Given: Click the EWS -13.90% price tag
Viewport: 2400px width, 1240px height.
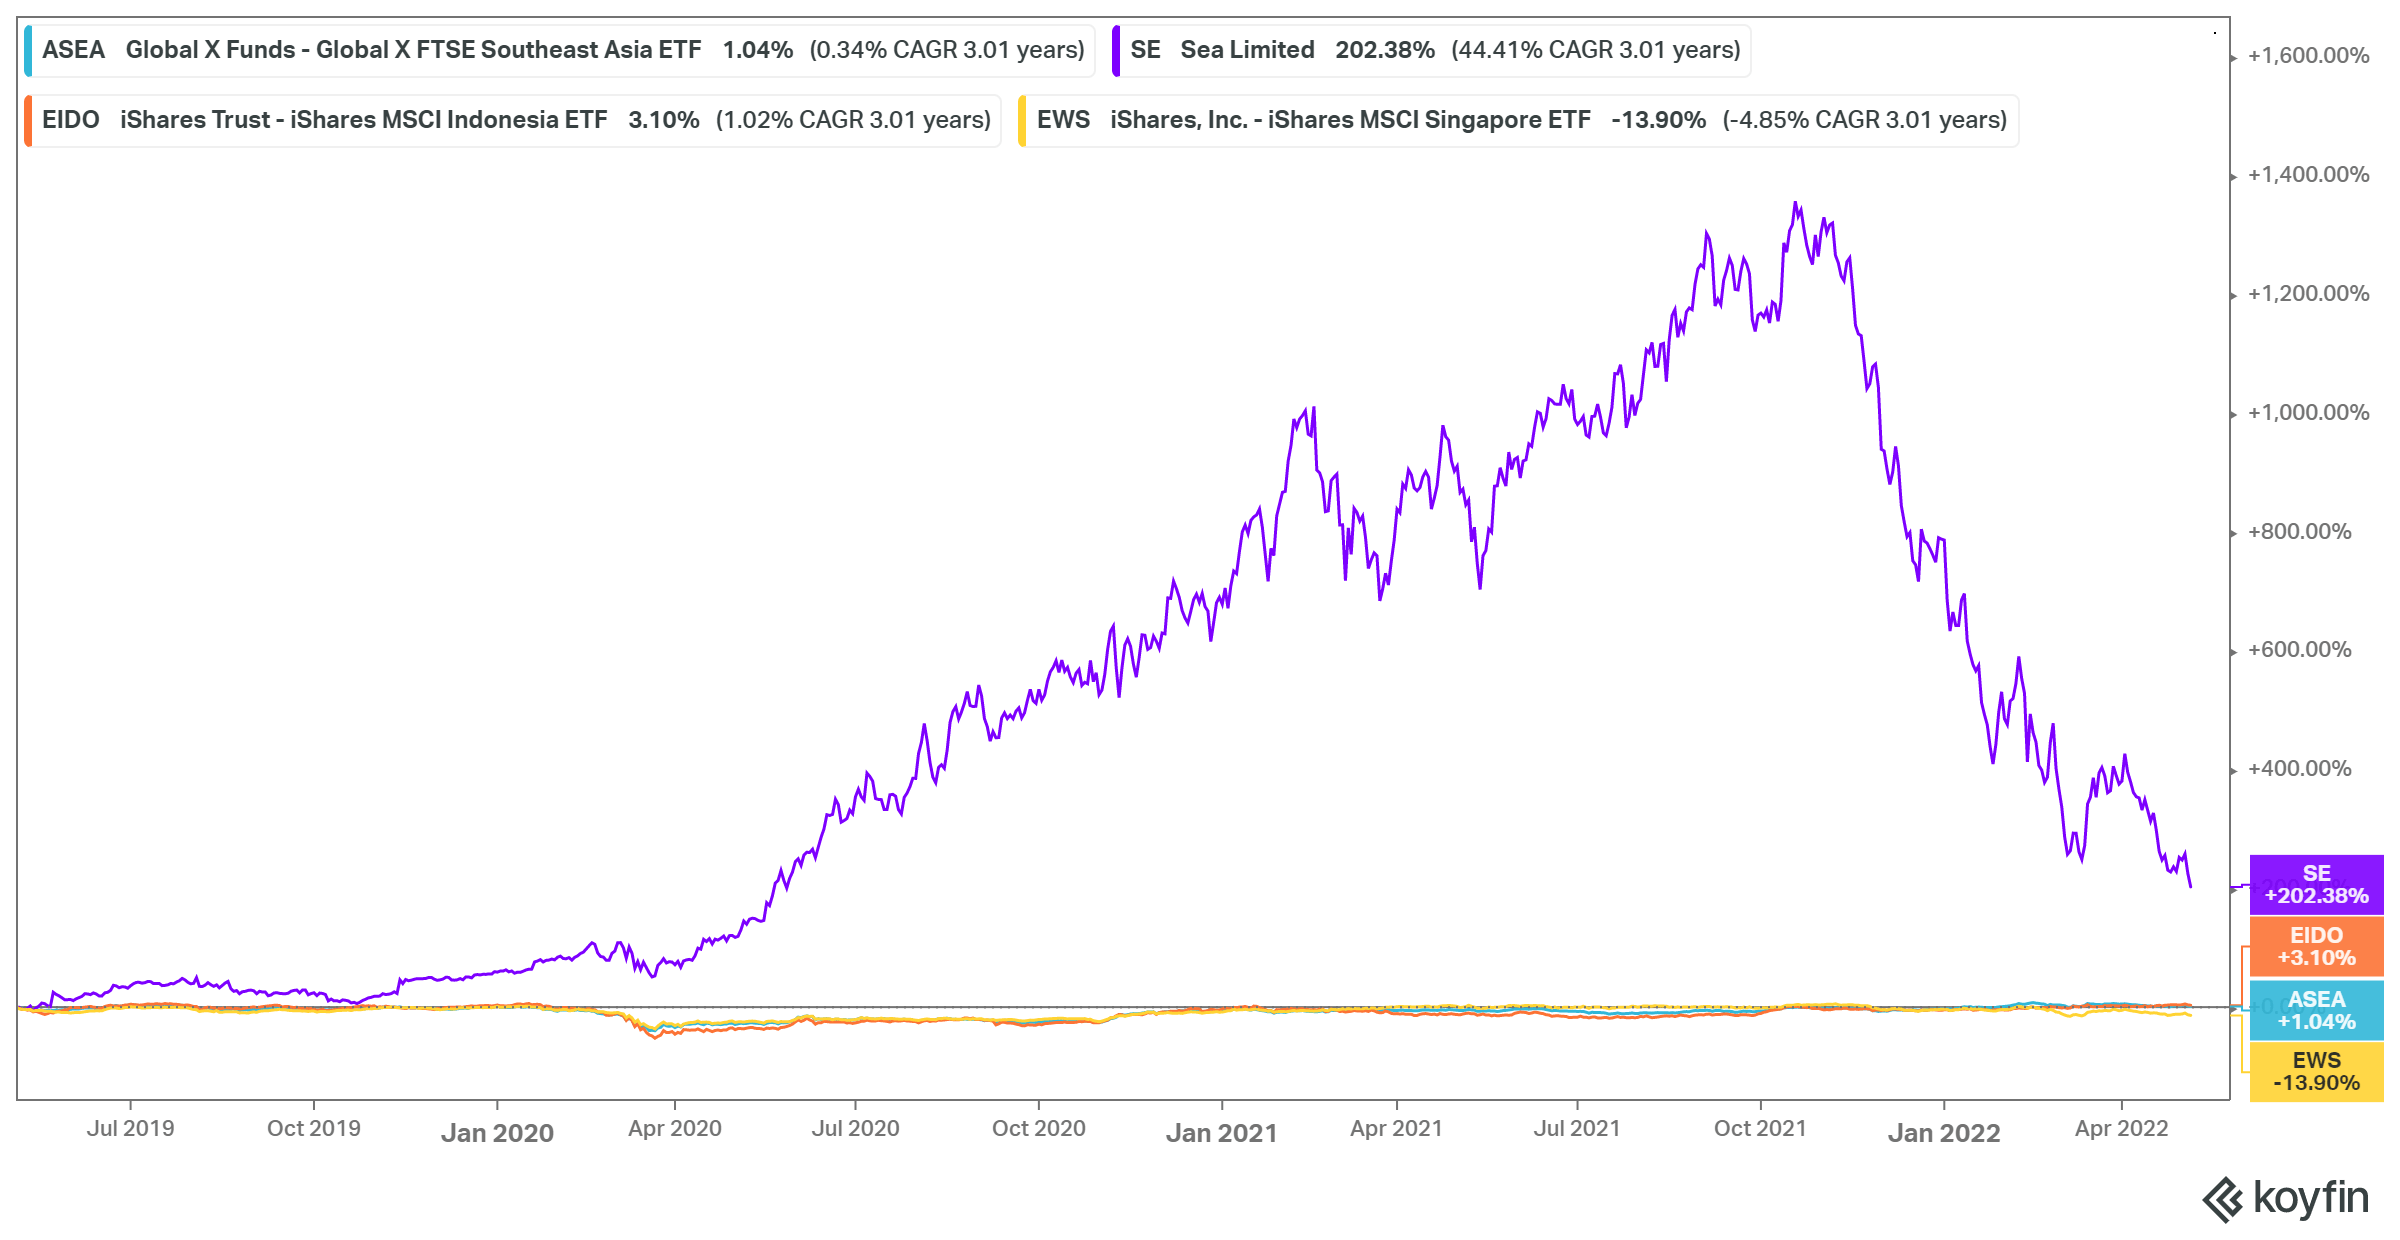Looking at the screenshot, I should pos(2316,1072).
